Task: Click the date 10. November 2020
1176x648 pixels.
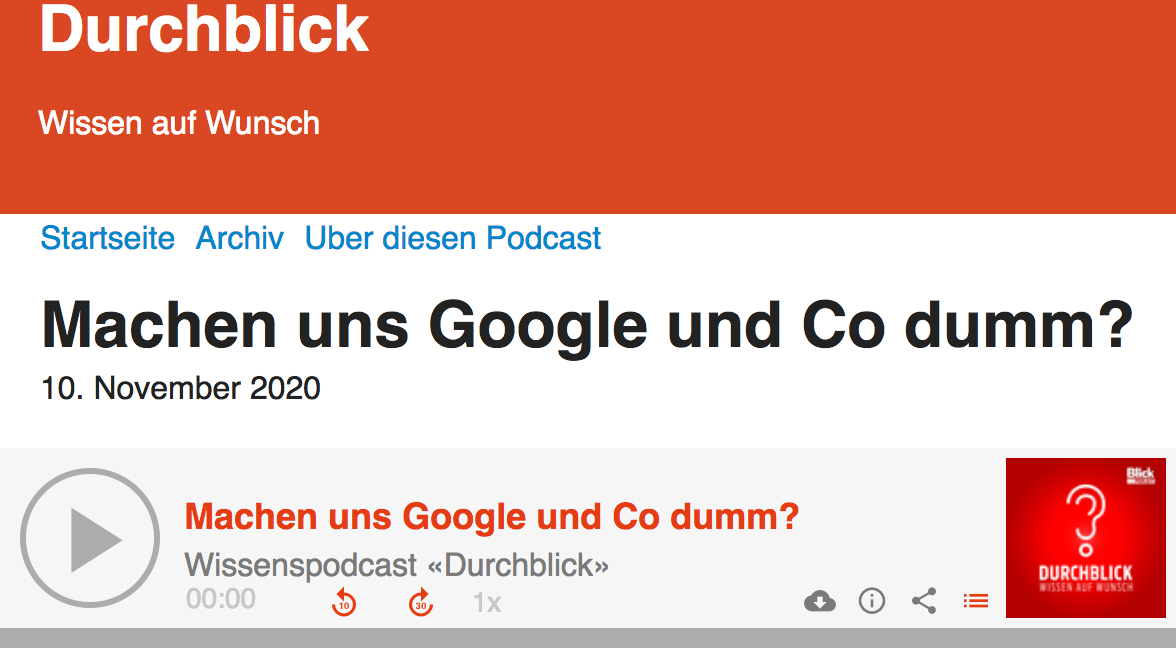Action: click(181, 388)
